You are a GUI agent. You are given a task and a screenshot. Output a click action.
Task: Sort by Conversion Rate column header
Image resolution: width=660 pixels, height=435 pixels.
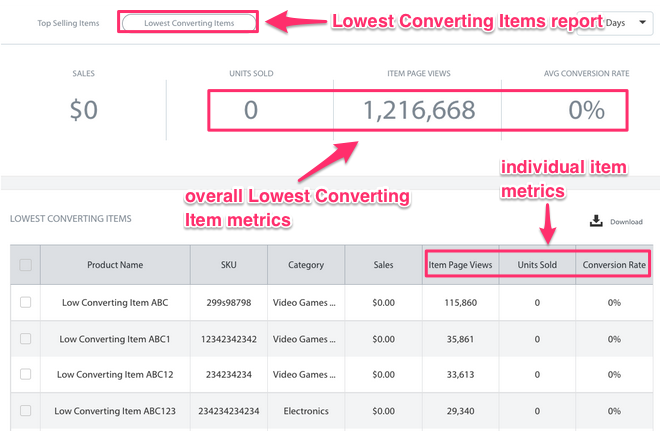(x=614, y=265)
